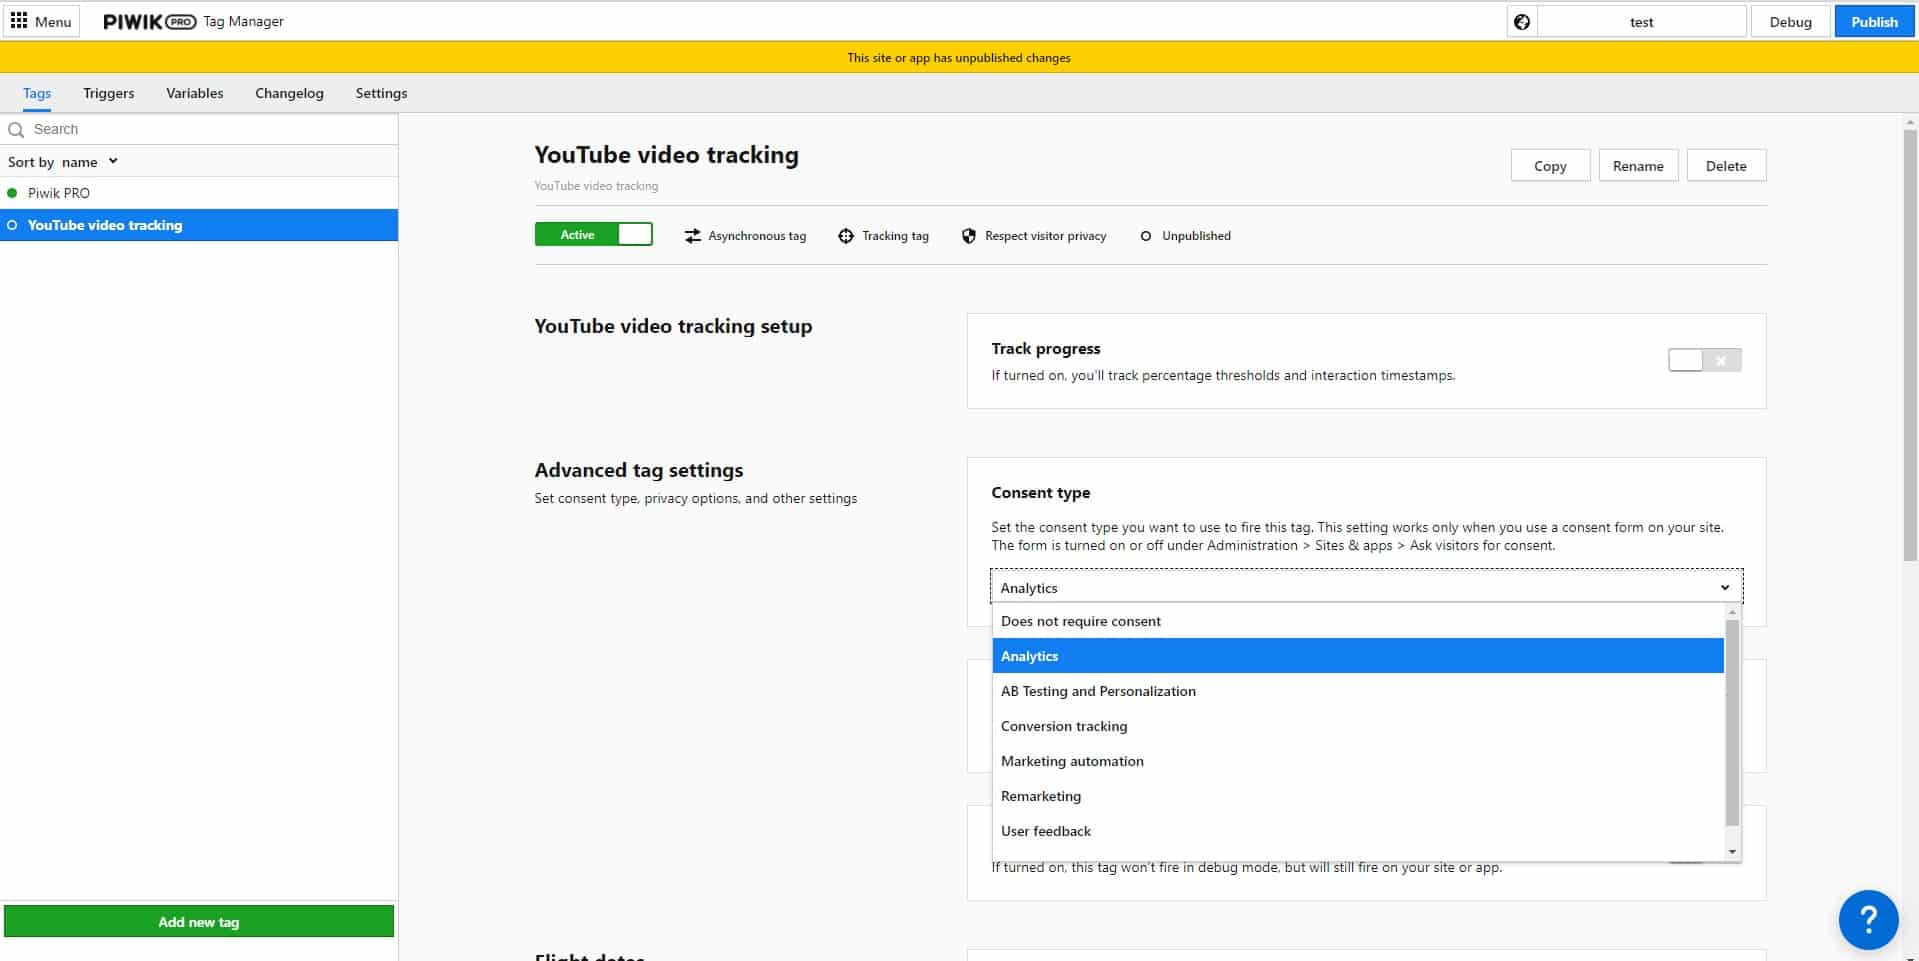Click the green status dot beside Piwik PRO
The image size is (1919, 961).
coord(12,193)
